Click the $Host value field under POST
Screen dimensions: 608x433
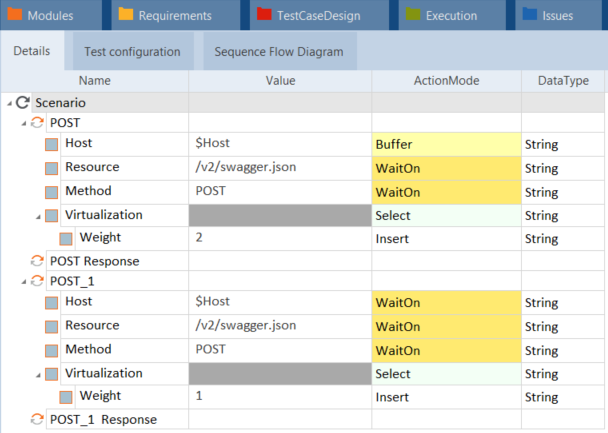[280, 144]
